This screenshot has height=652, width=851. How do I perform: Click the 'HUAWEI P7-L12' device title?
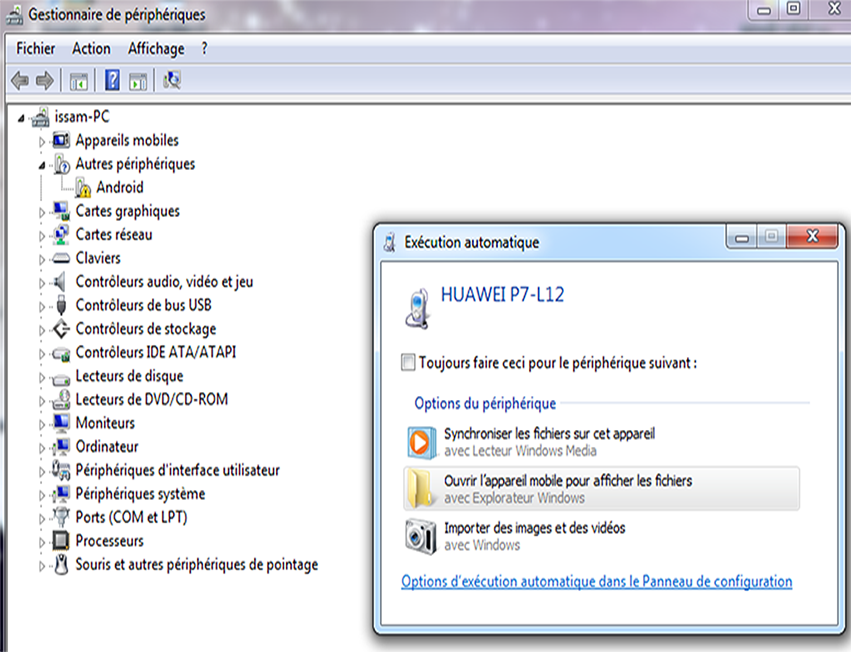click(x=502, y=294)
